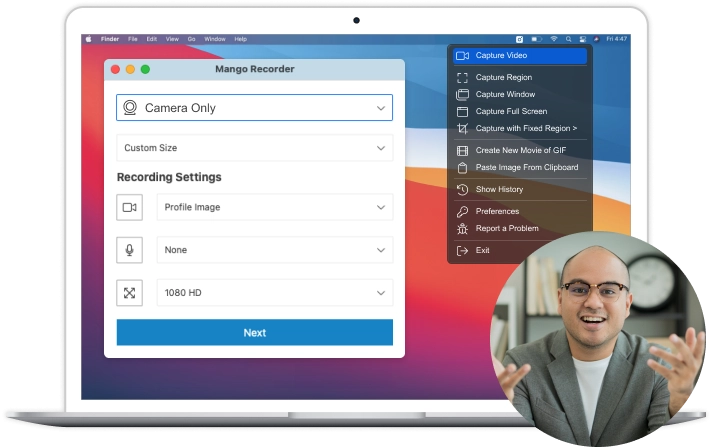
Task: Open the Finder menu in menu bar
Action: [x=110, y=39]
